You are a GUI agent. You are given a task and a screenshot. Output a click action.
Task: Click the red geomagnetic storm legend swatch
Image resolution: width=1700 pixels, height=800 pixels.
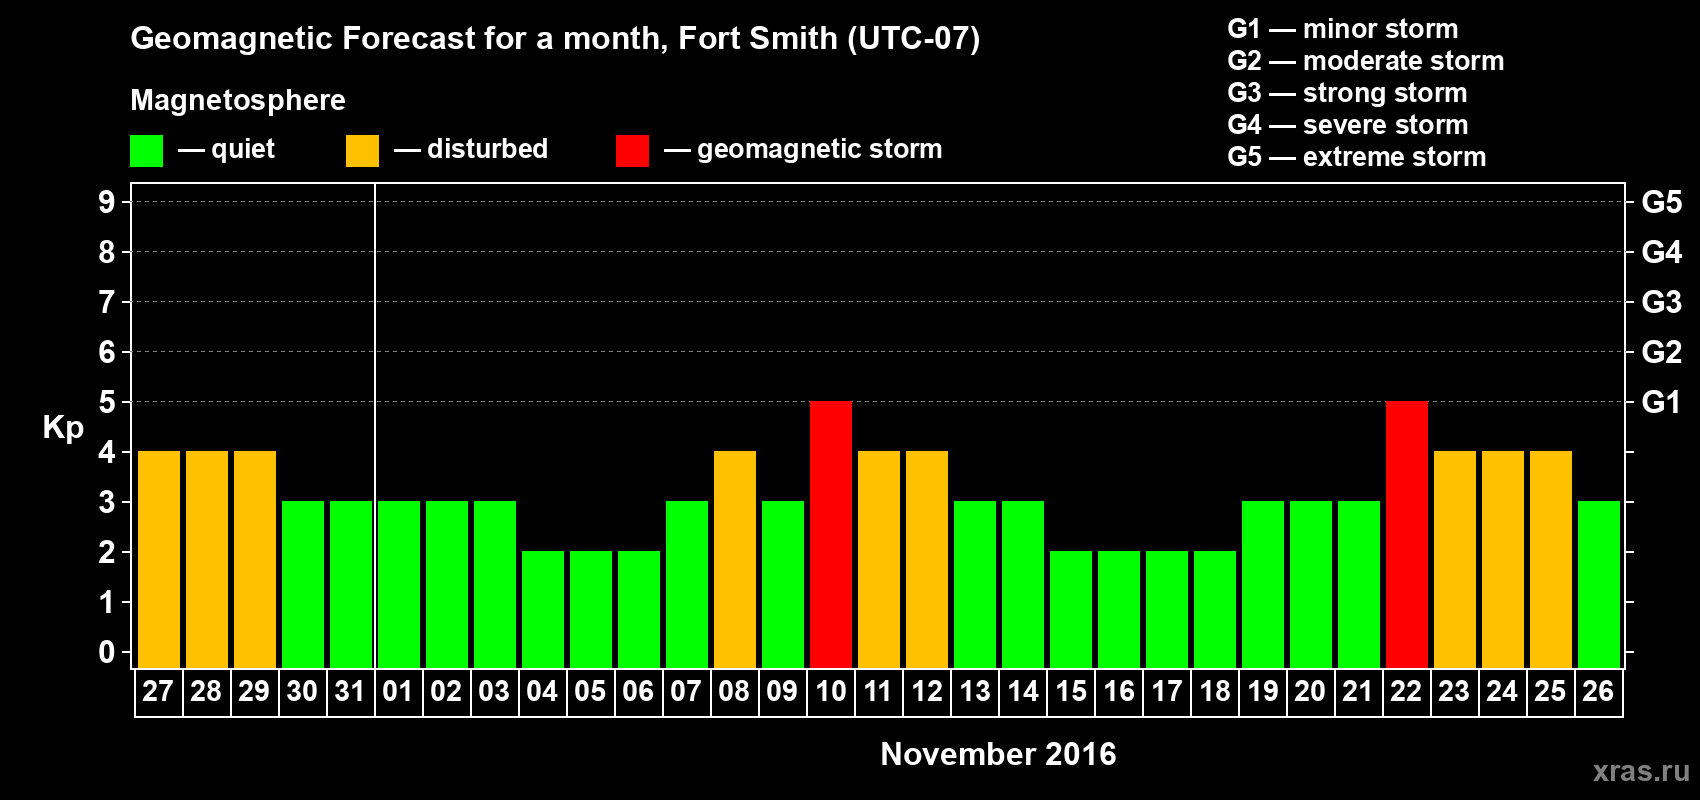tap(633, 151)
